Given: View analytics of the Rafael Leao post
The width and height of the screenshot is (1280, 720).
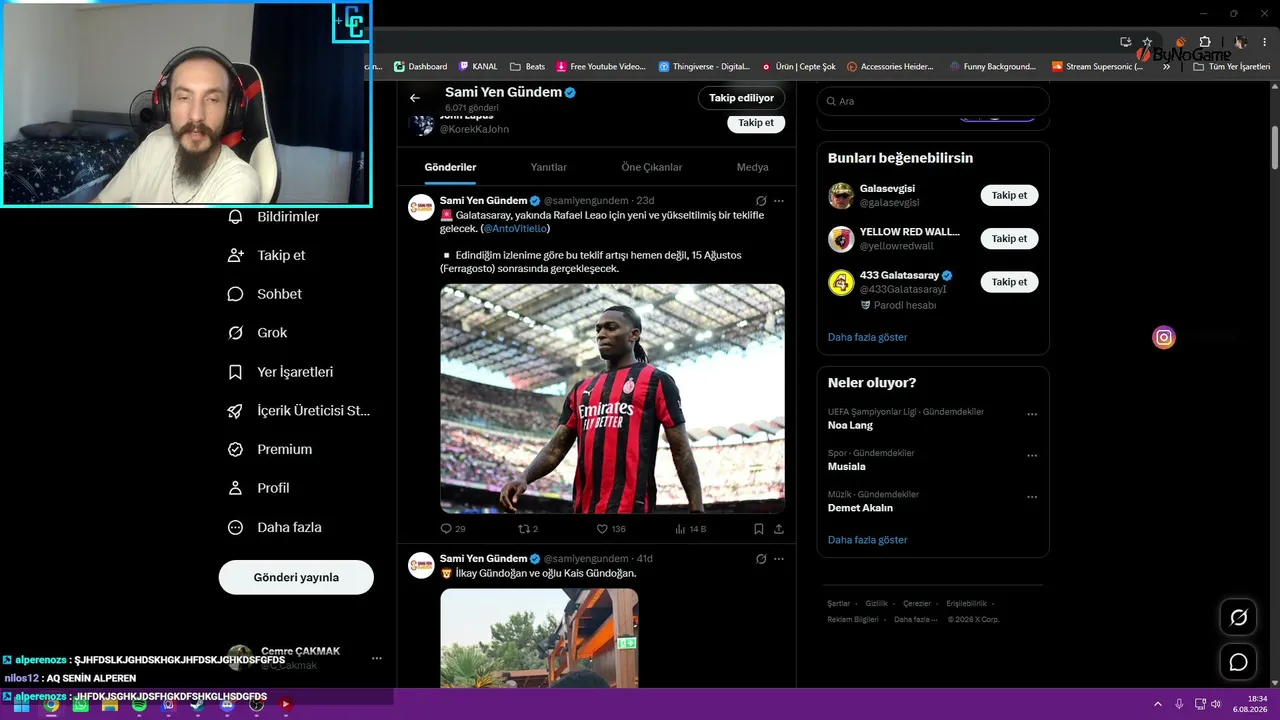Looking at the screenshot, I should click(690, 529).
